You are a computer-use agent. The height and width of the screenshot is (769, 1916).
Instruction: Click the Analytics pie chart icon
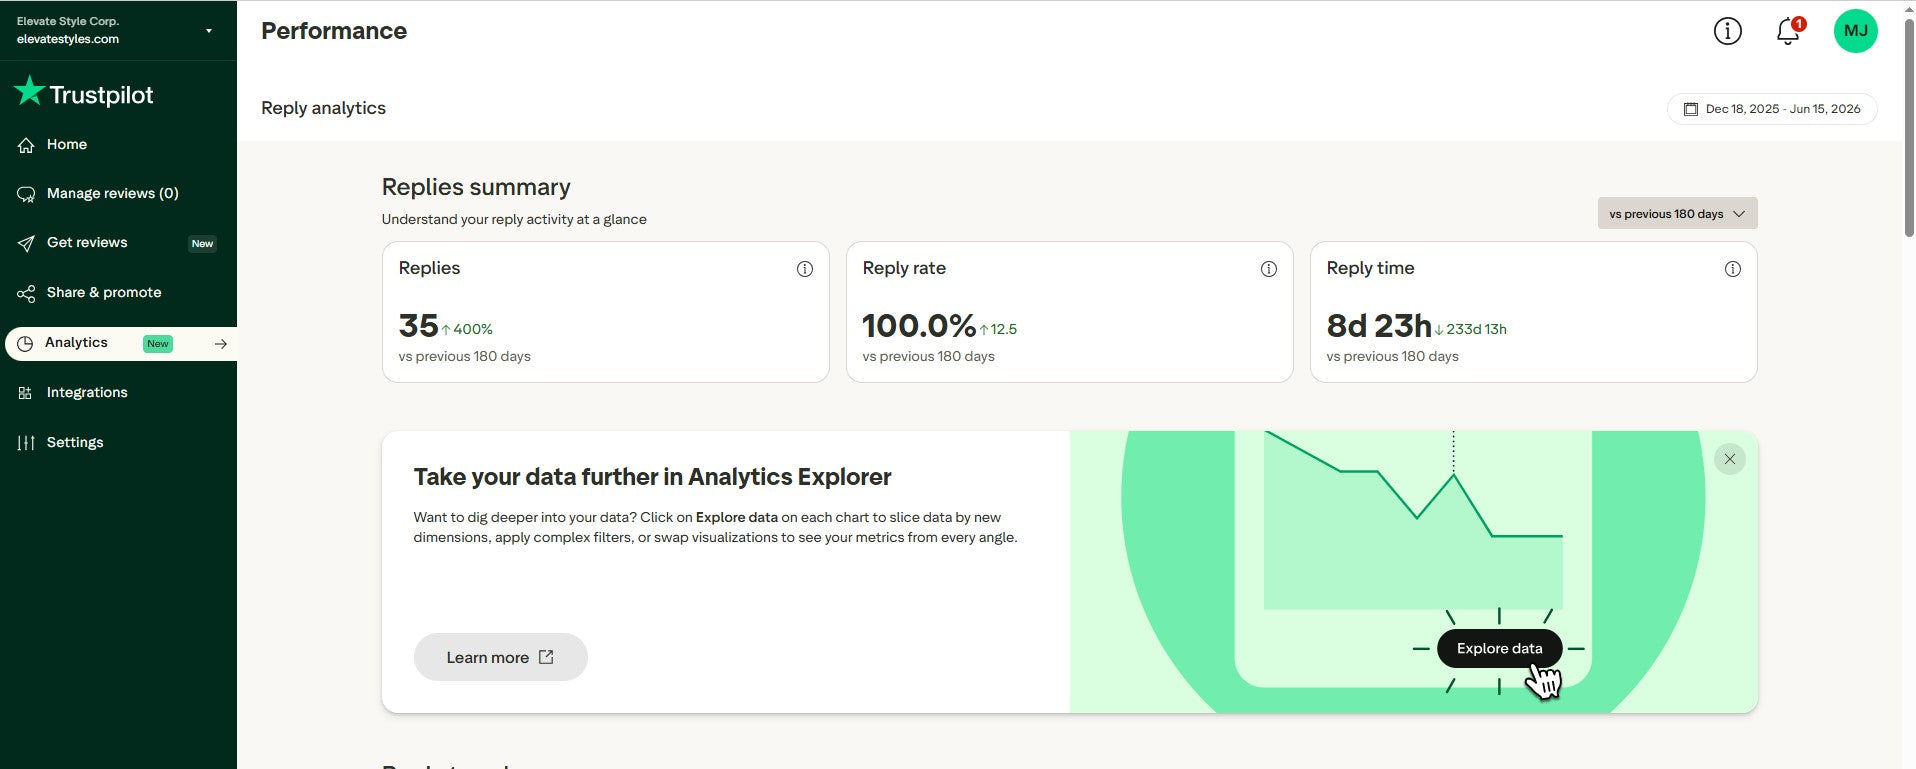[x=25, y=343]
